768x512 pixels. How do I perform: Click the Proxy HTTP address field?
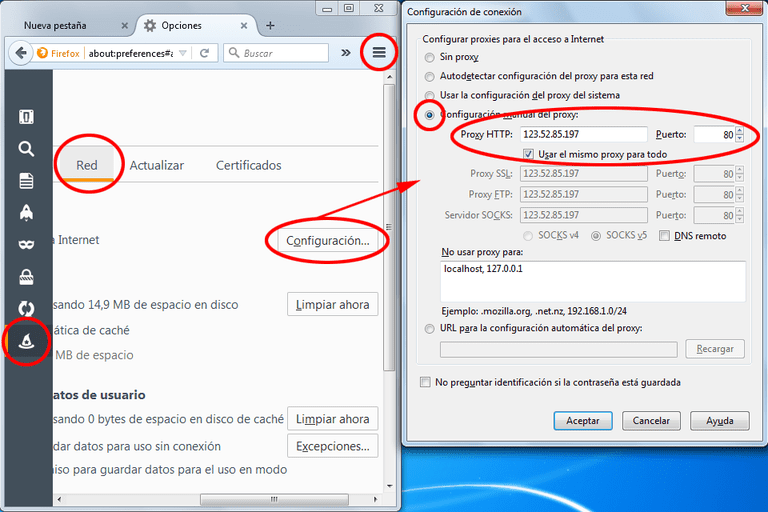[x=584, y=134]
